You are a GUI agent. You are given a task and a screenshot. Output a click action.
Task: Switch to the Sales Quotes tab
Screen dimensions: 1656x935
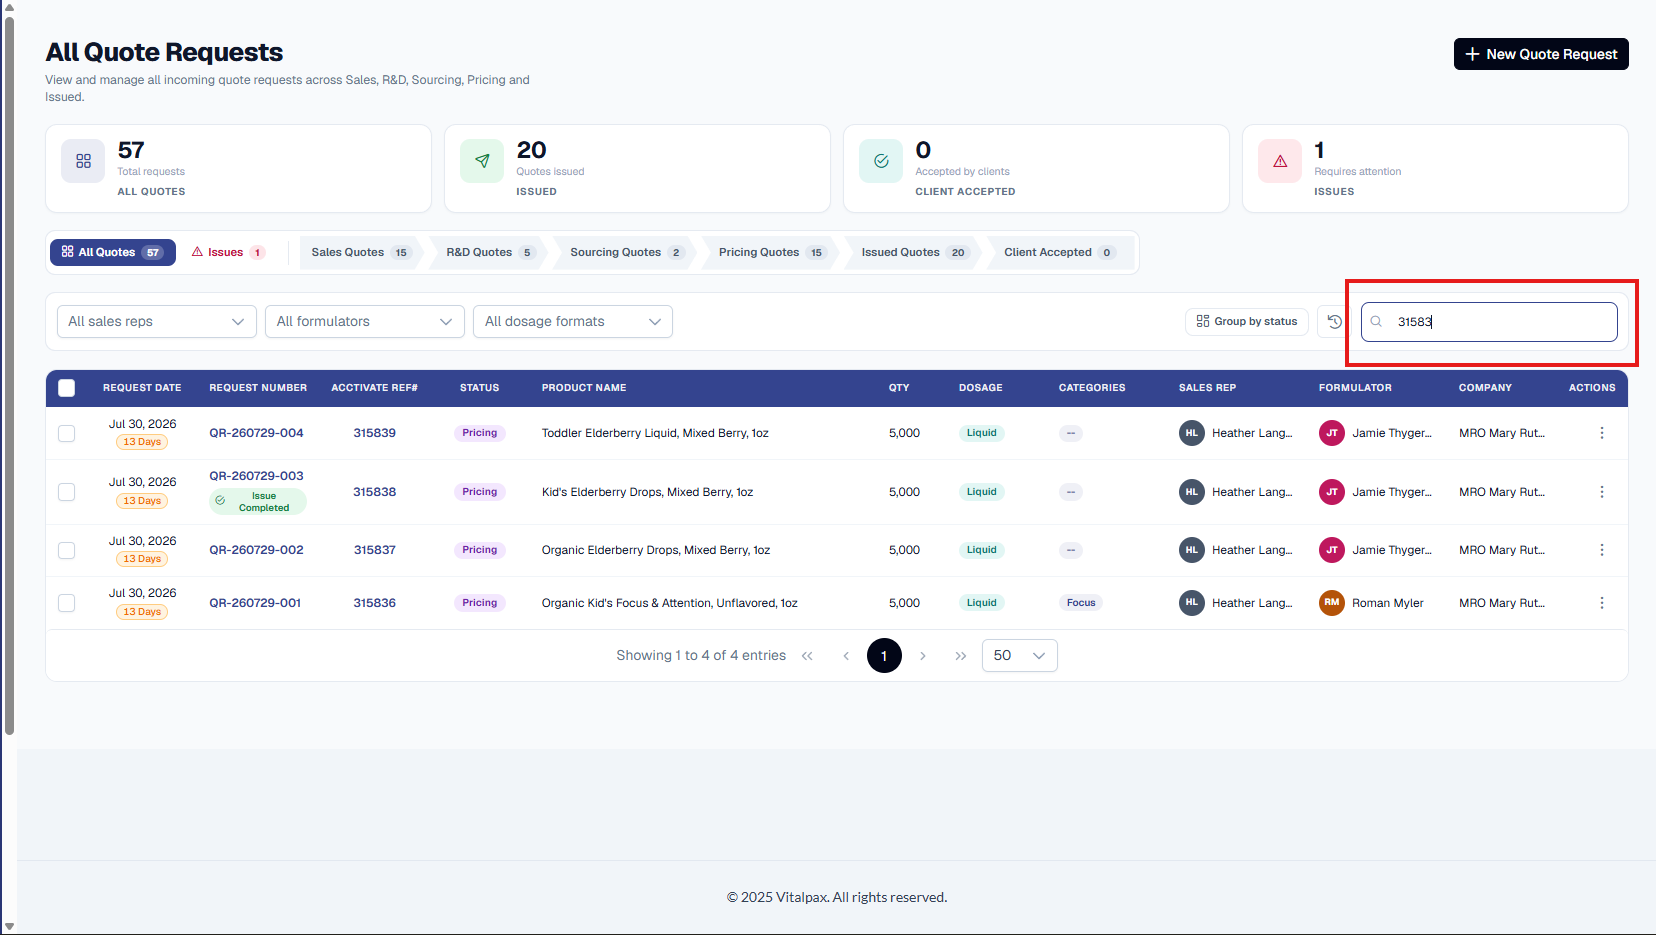coord(361,253)
